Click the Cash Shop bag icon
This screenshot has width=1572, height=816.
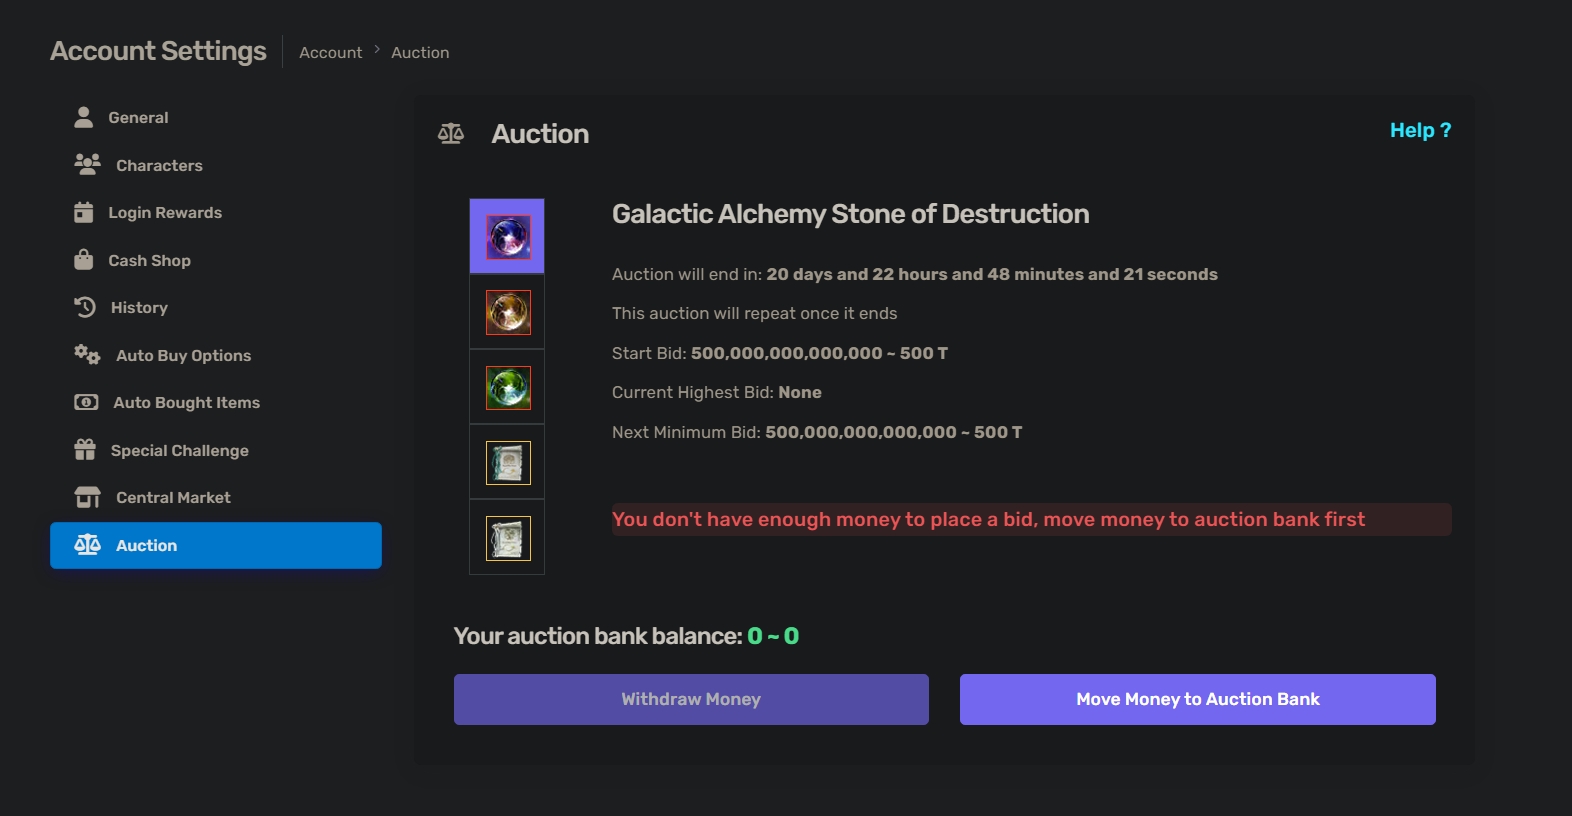pos(84,260)
